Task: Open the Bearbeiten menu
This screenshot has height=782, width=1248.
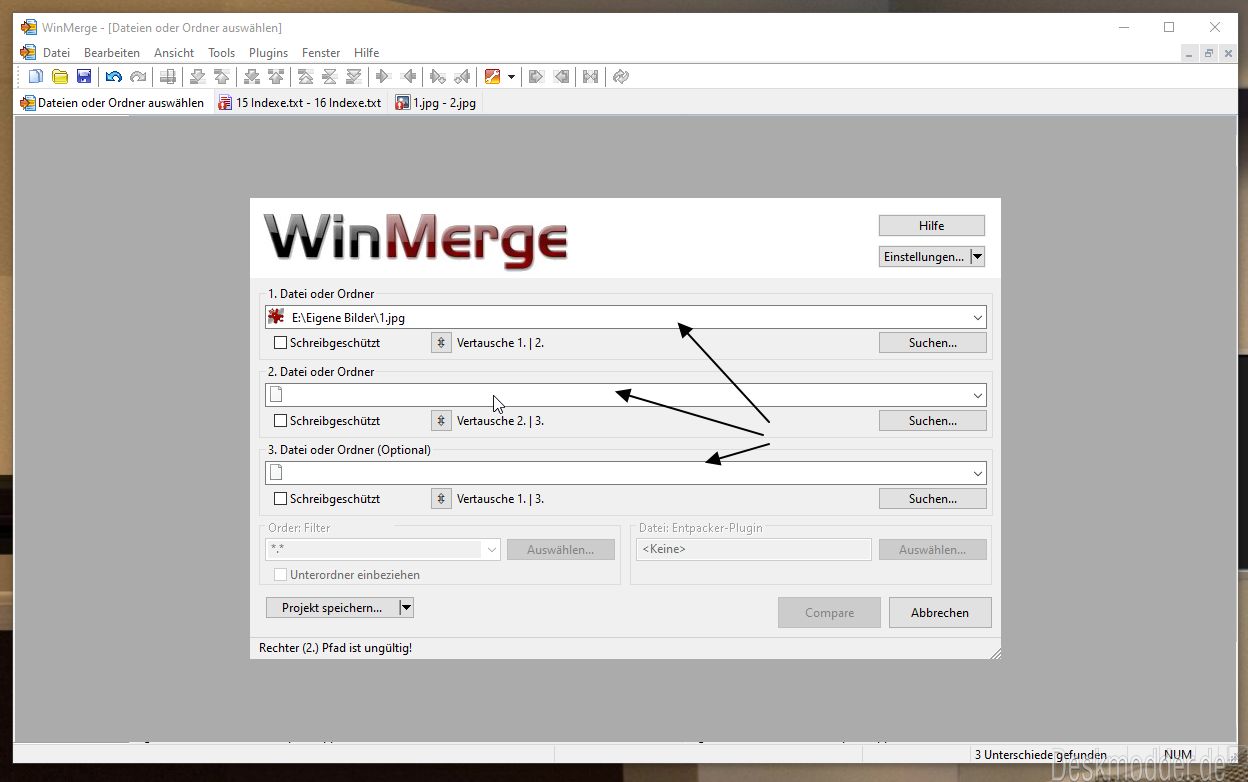Action: pos(112,53)
